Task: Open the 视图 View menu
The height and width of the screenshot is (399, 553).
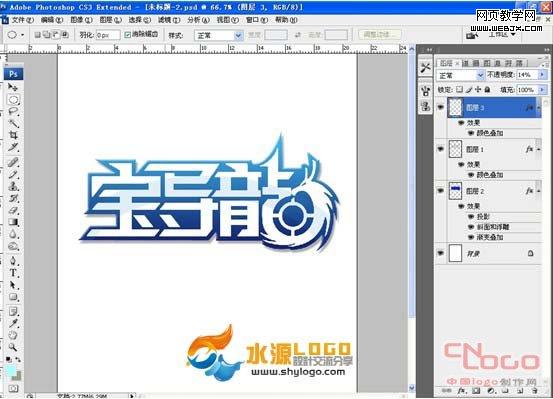Action: click(x=227, y=20)
